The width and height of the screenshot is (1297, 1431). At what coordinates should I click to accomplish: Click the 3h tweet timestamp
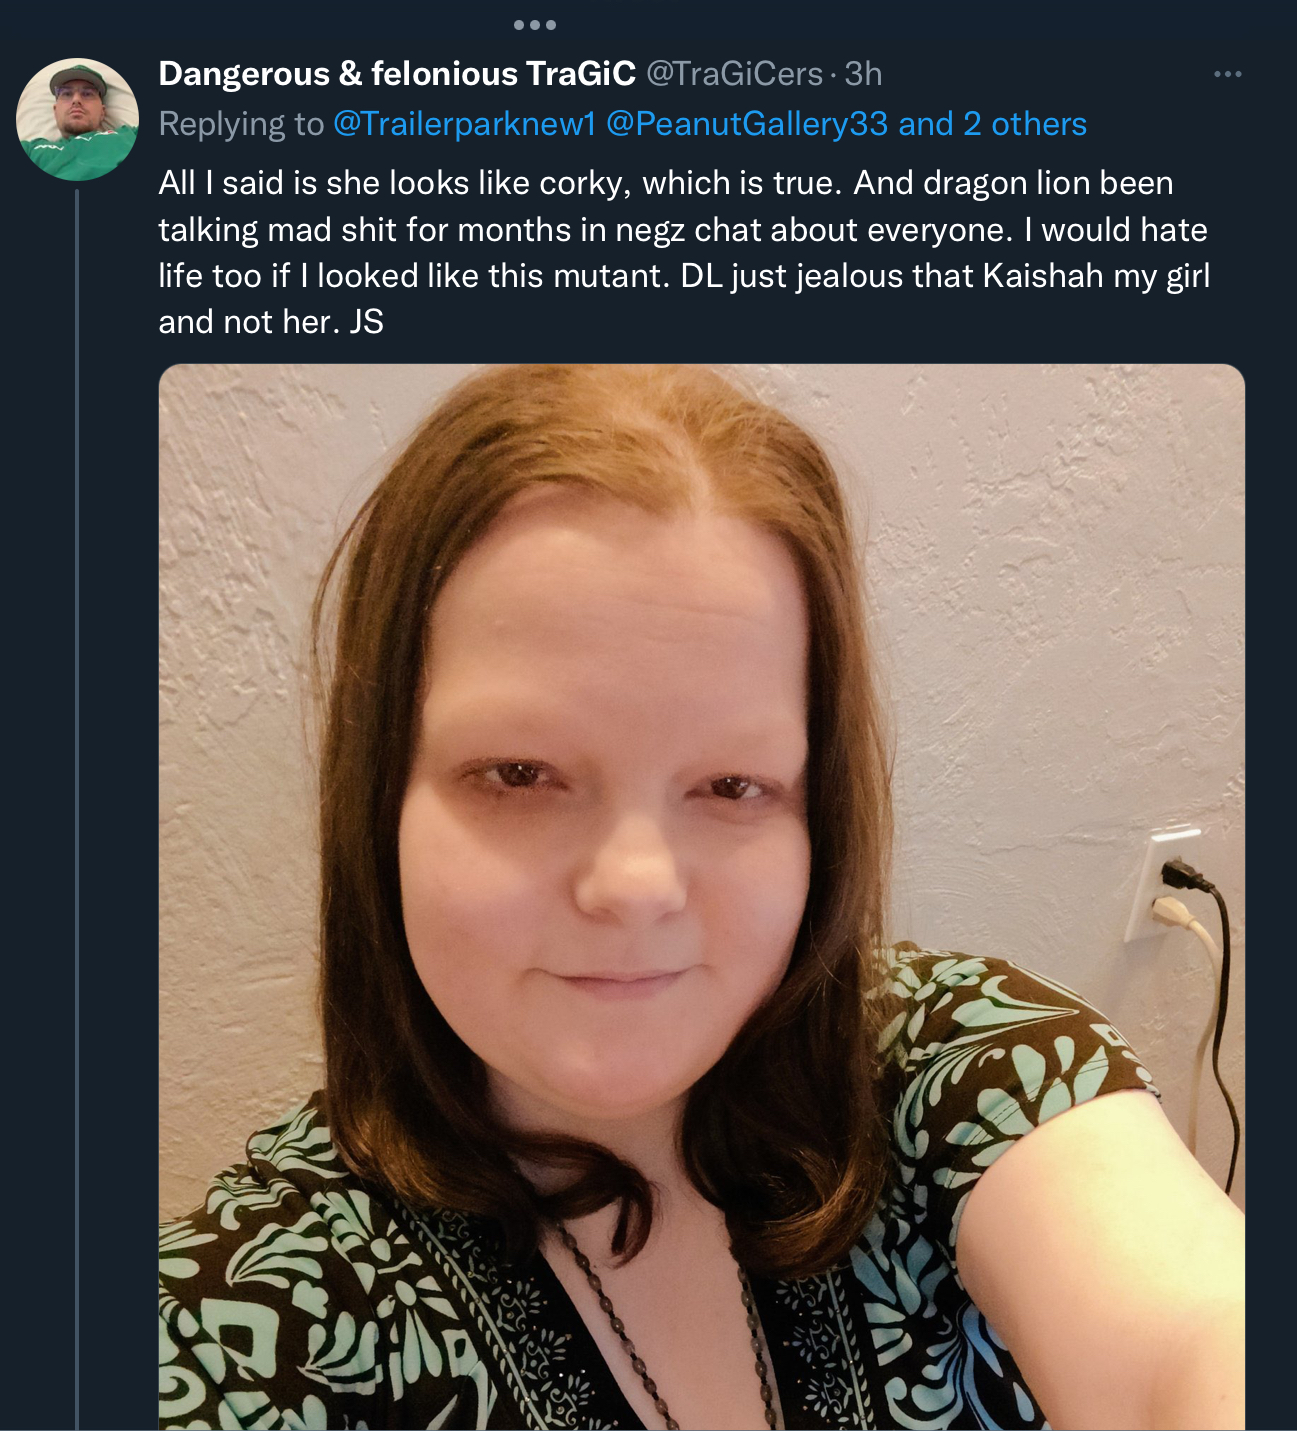point(864,74)
